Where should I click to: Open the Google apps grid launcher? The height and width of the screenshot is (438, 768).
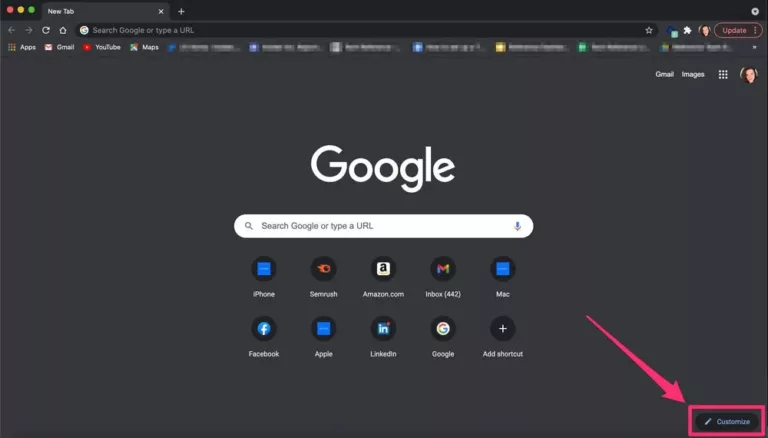click(723, 74)
